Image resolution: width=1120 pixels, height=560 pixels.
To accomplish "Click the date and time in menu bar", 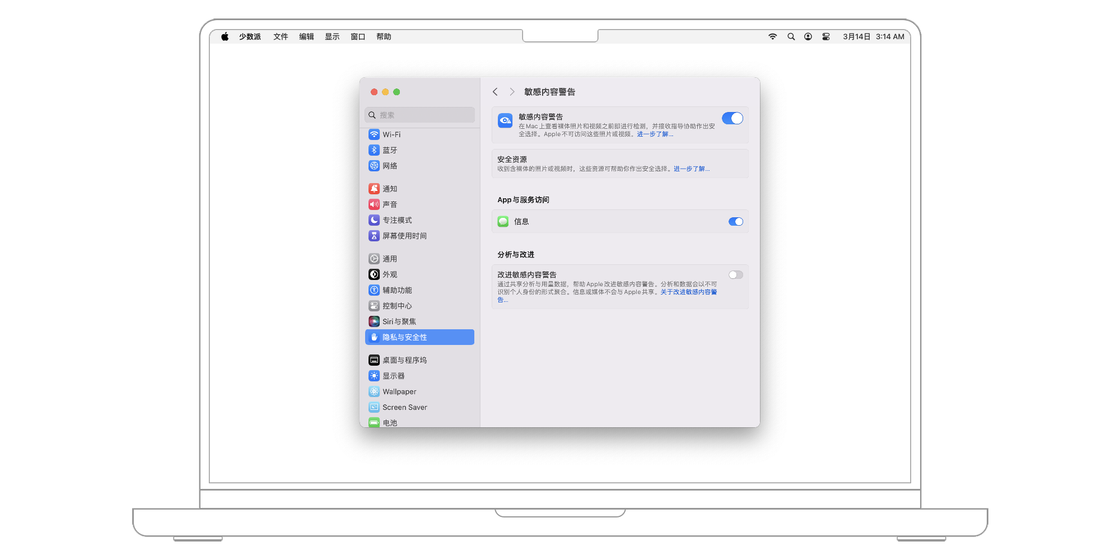I will click(874, 36).
